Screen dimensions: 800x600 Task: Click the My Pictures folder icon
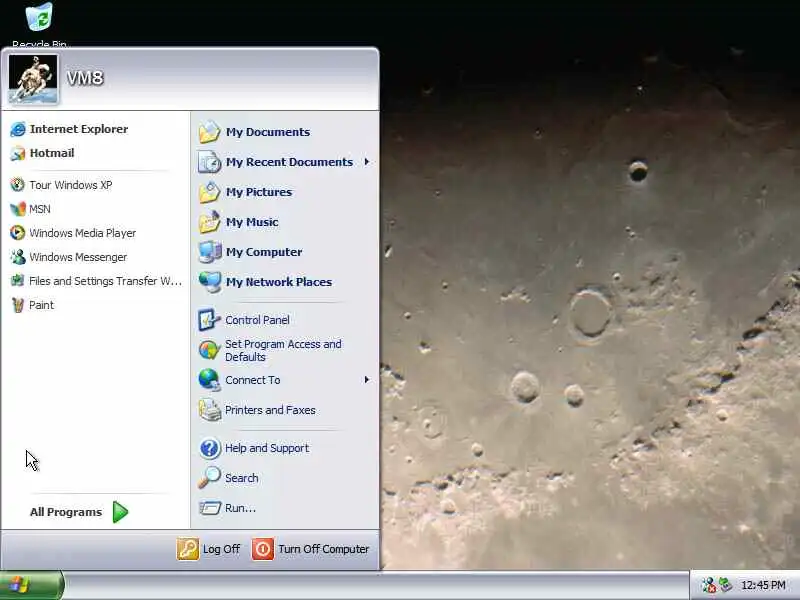click(209, 192)
